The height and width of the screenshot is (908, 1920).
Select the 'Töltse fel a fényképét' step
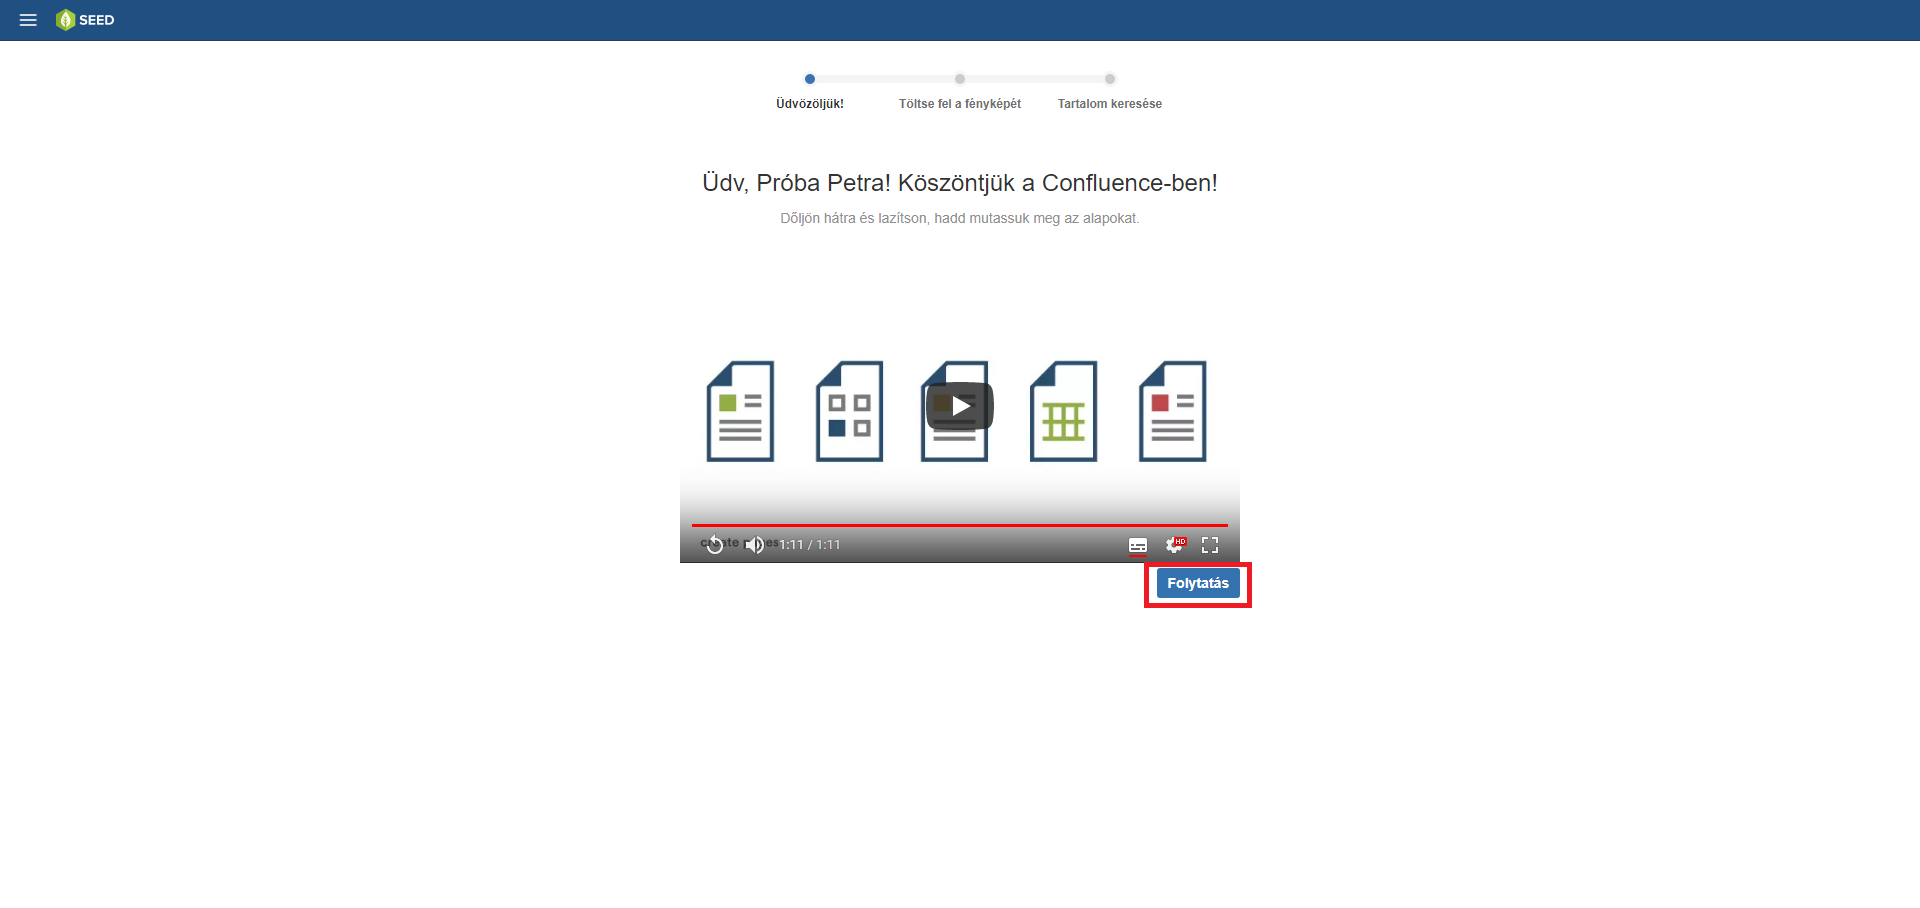coord(960,104)
